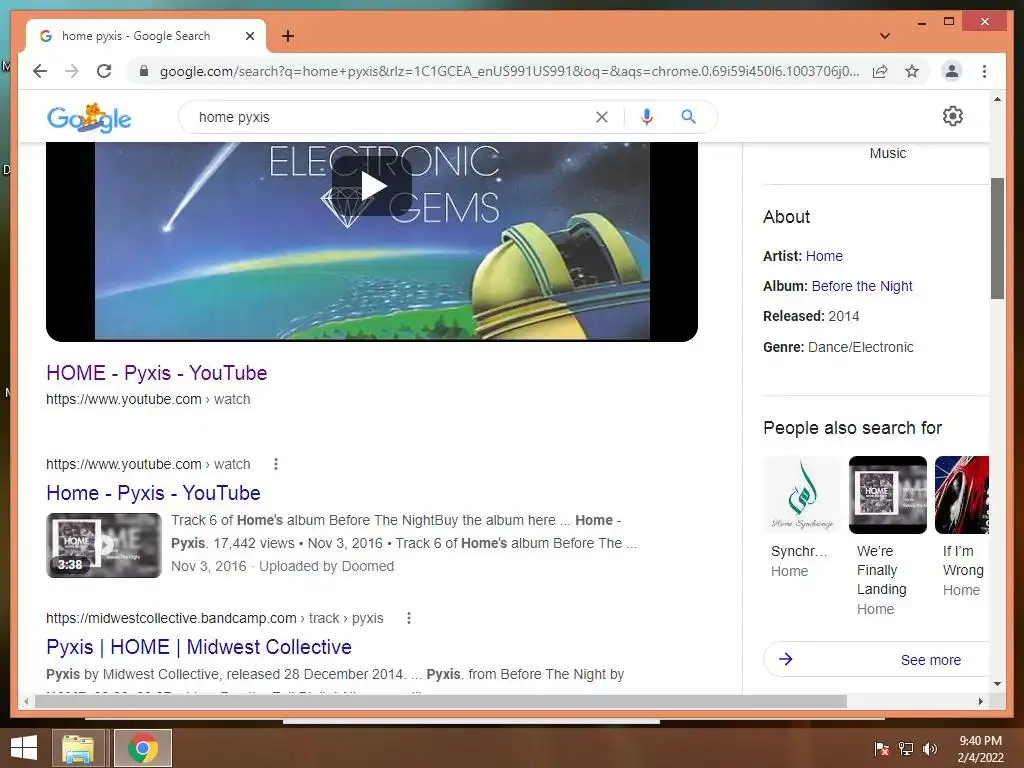Open album link 'Before the Night'

coord(862,286)
